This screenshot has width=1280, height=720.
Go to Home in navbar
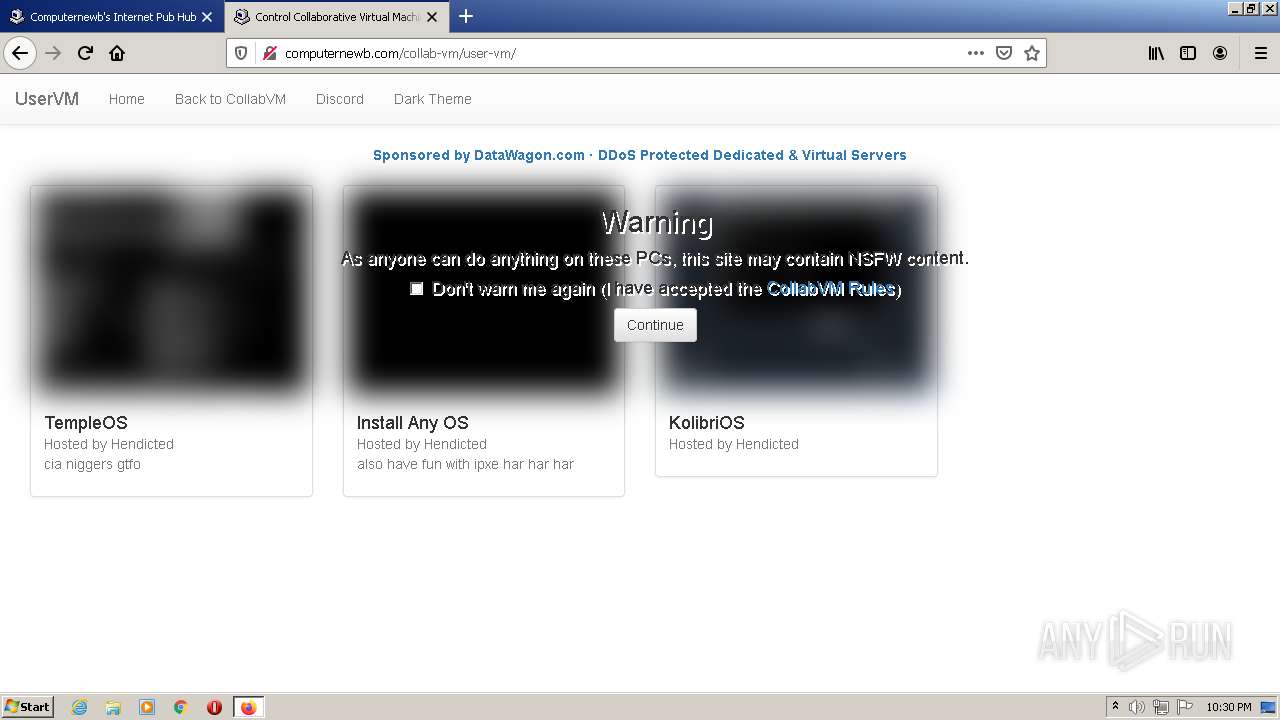tap(127, 99)
